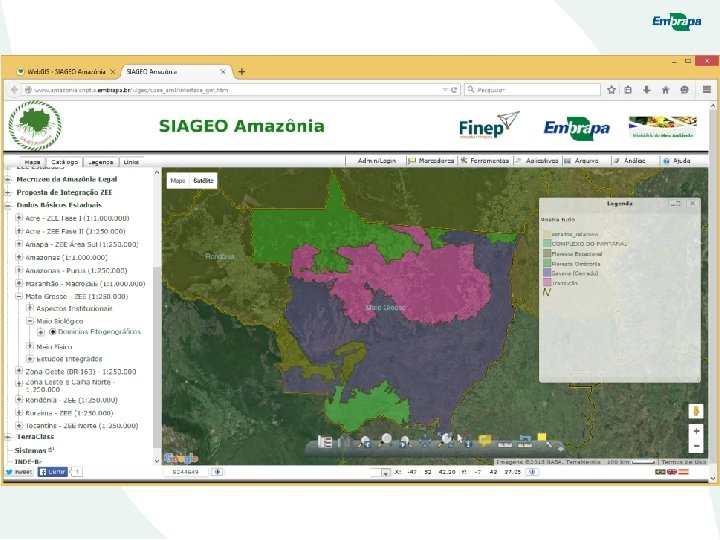
Task: Click the COMPLEXO DO PANTANAL legend color swatch
Action: point(546,243)
